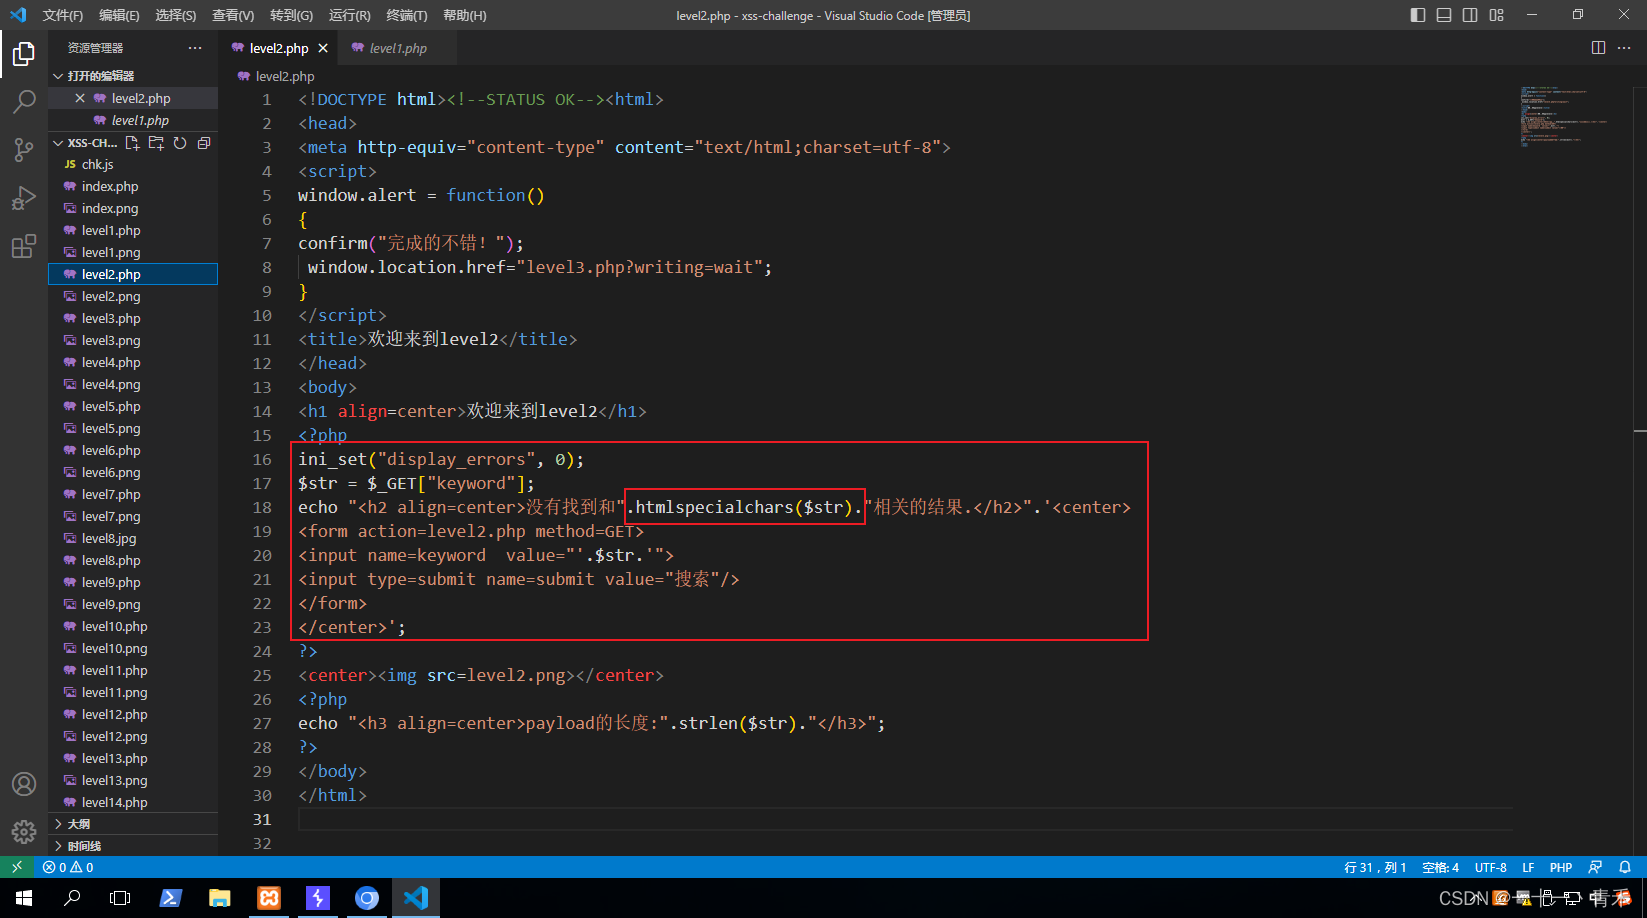Open index.php in the file tree
This screenshot has height=918, width=1647.
point(133,186)
